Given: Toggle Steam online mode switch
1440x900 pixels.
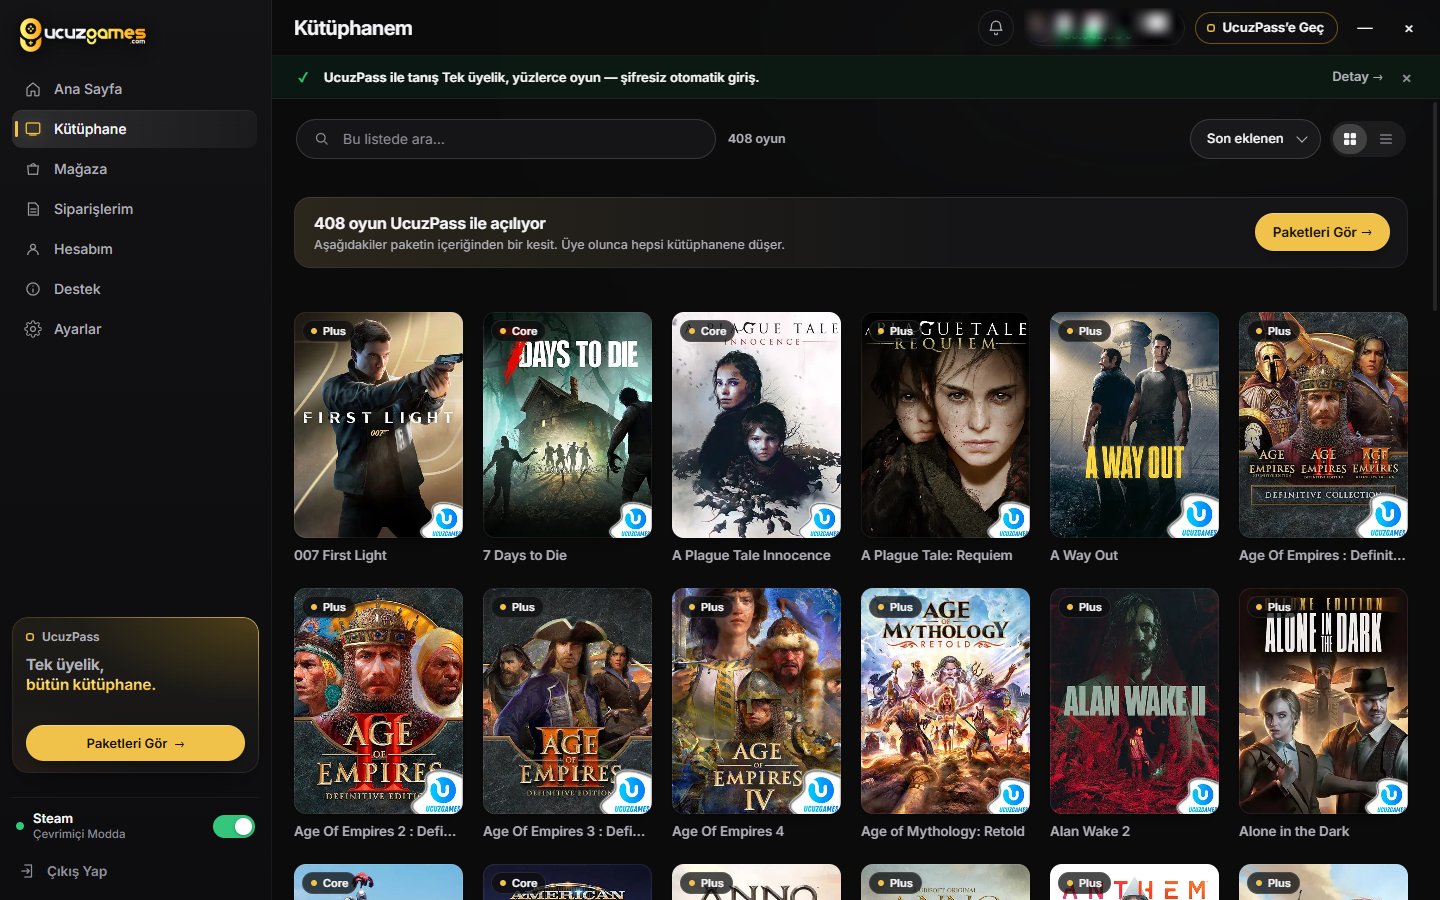Looking at the screenshot, I should [234, 826].
